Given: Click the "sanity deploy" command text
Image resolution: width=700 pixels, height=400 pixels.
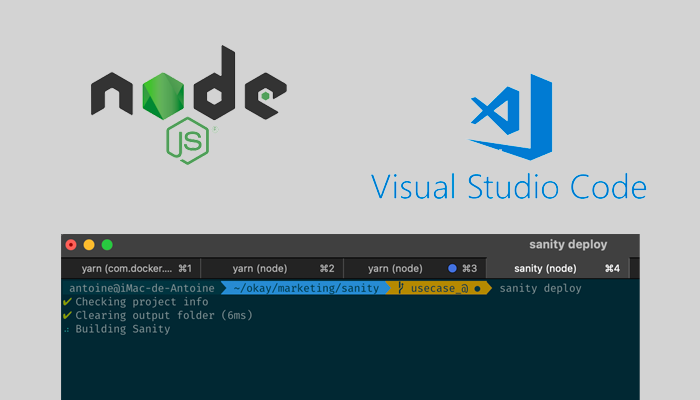Looking at the screenshot, I should 540,288.
